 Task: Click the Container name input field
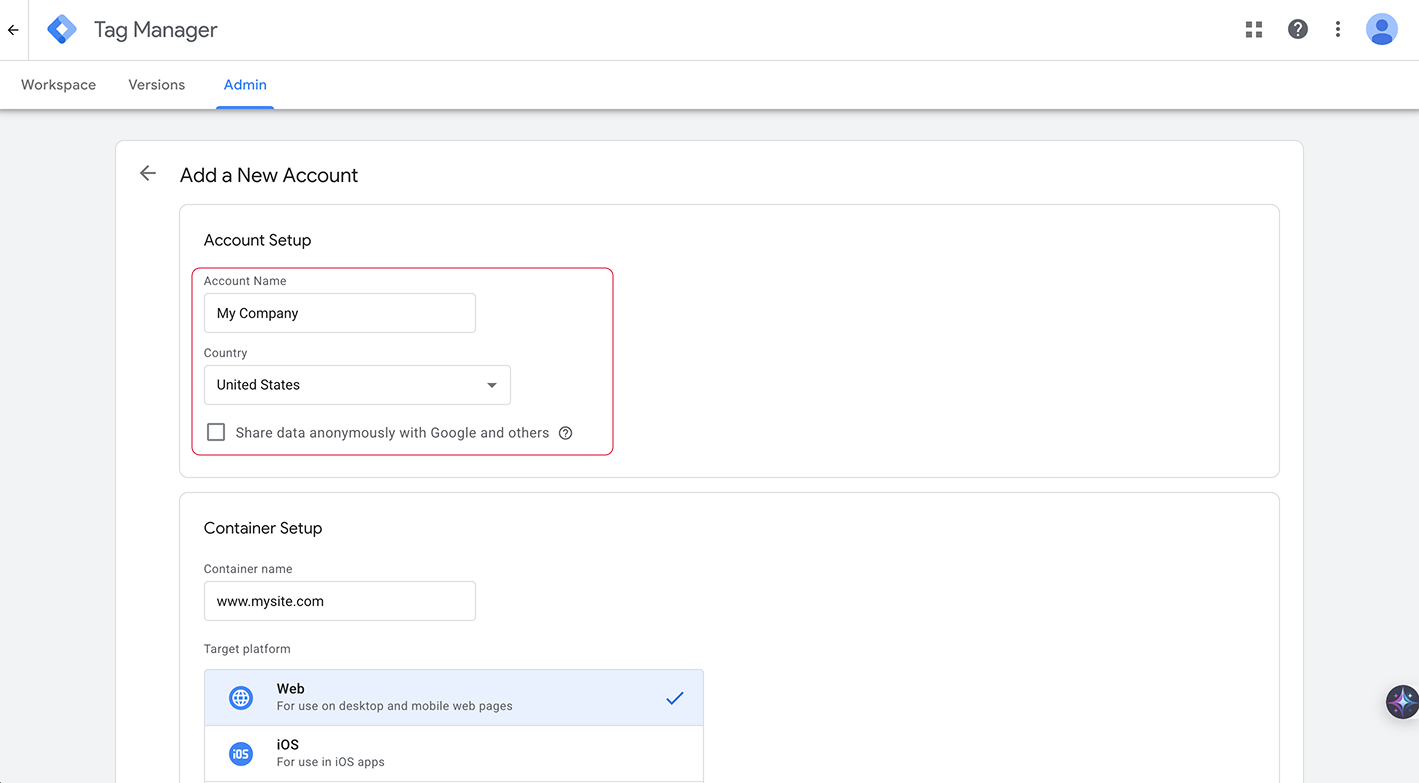tap(340, 601)
